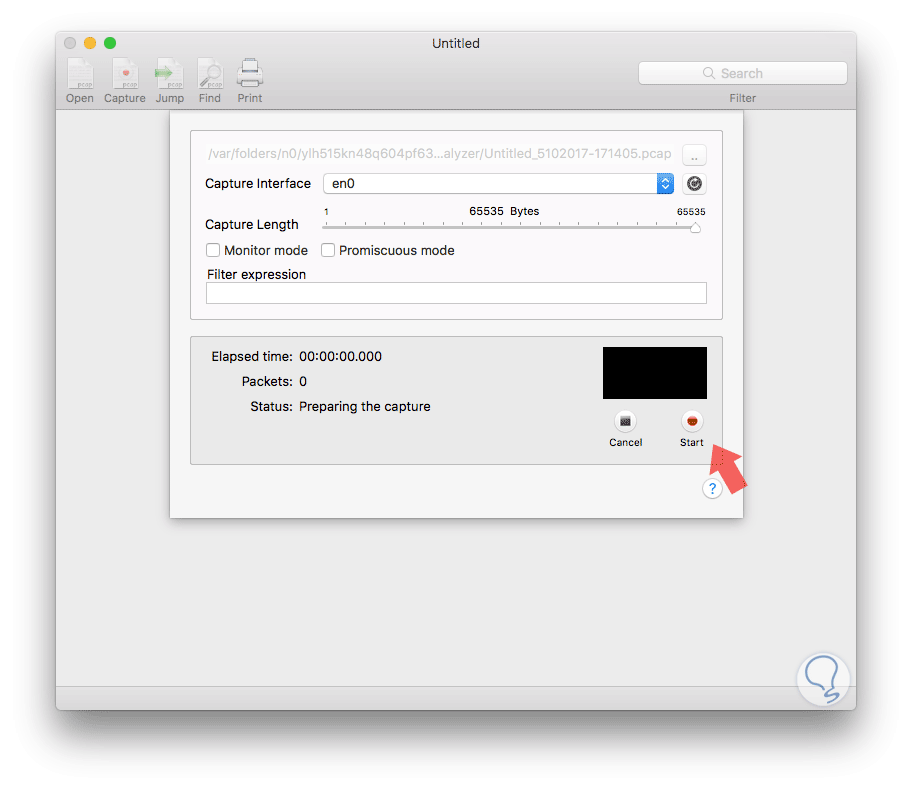Open a pcap file with Open icon
This screenshot has height=790, width=912.
click(80, 74)
